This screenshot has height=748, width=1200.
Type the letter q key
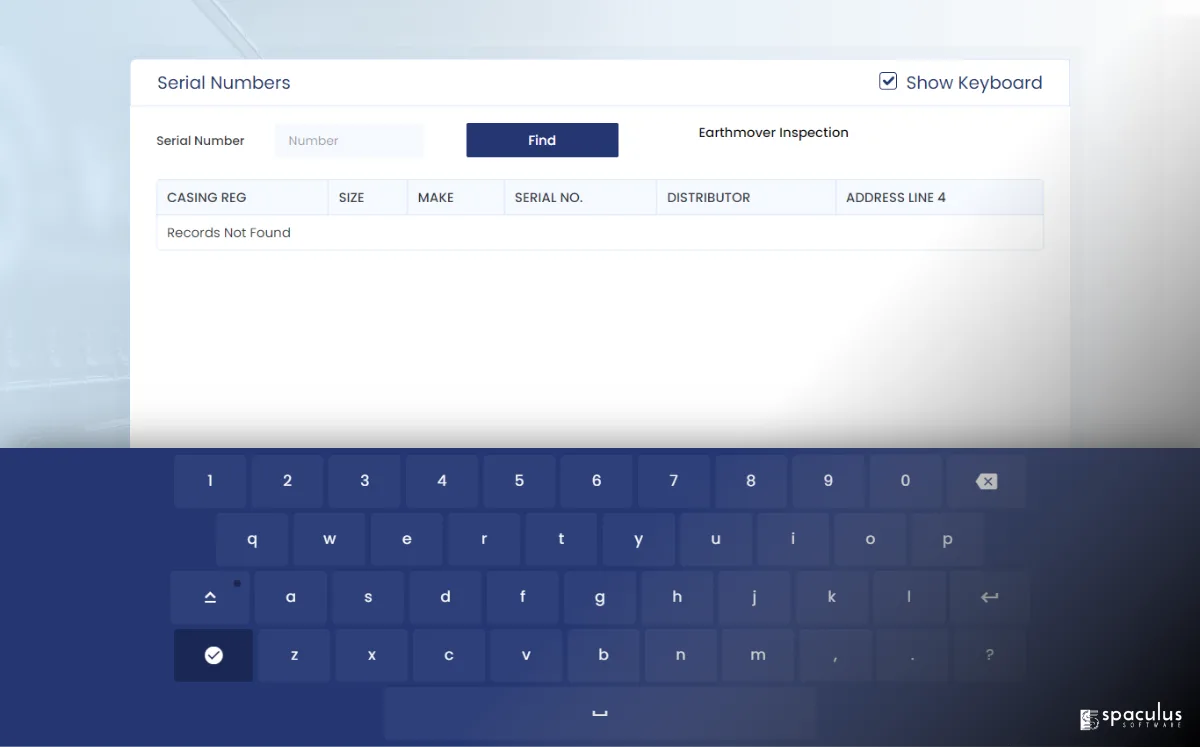(x=252, y=539)
